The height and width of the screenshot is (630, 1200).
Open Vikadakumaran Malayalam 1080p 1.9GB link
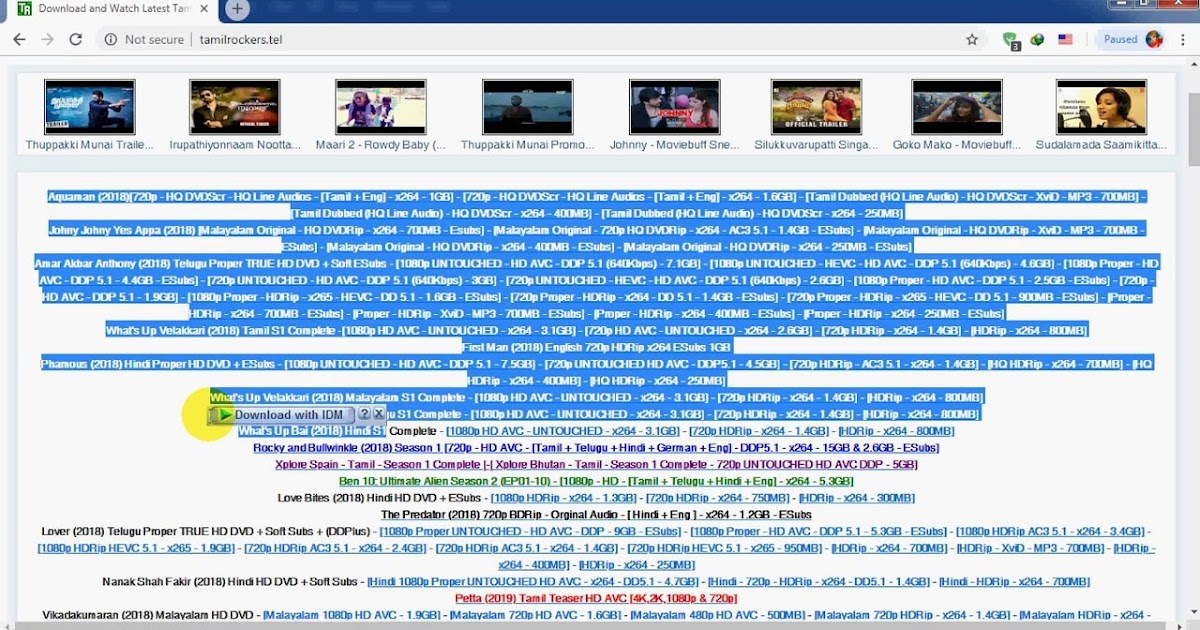pyautogui.click(x=352, y=615)
